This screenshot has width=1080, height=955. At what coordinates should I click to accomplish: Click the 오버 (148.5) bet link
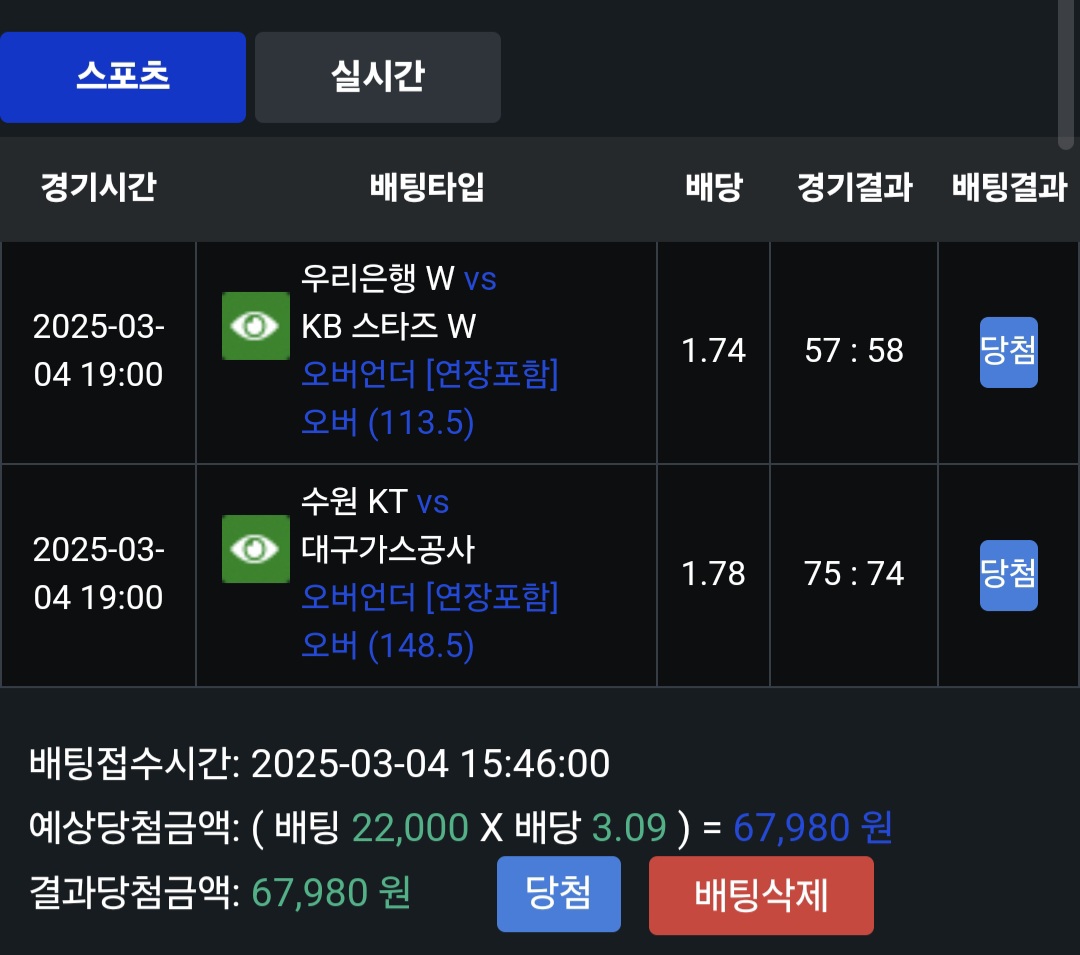pyautogui.click(x=387, y=646)
